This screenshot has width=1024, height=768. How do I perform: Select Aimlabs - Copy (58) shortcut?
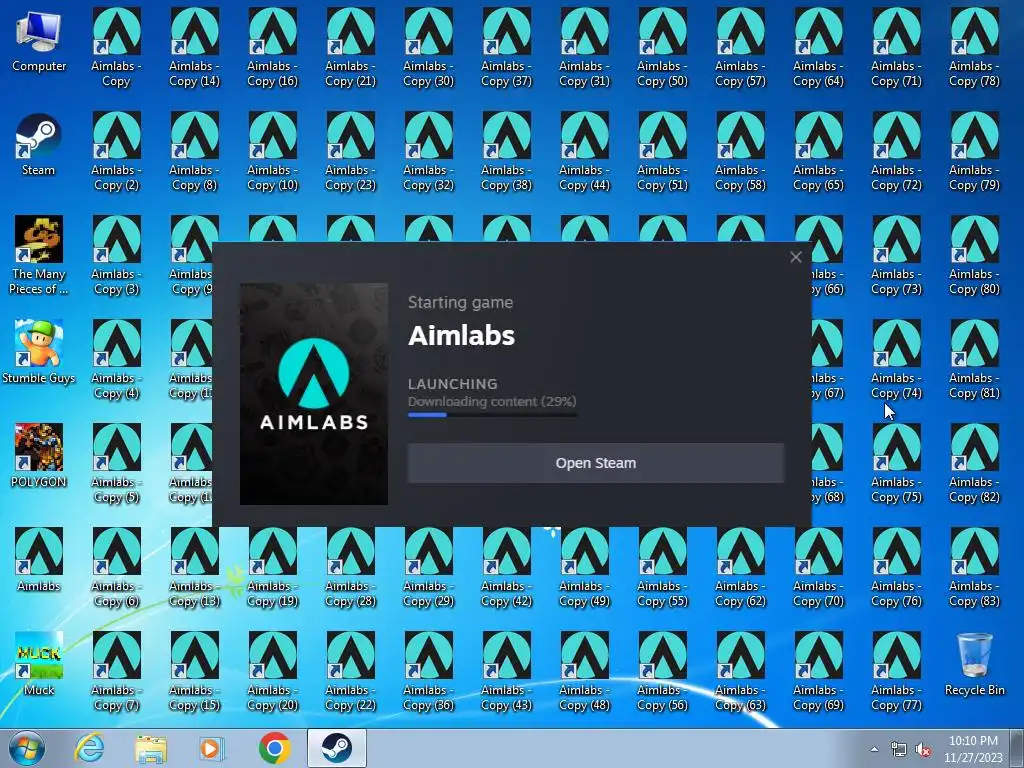[741, 152]
